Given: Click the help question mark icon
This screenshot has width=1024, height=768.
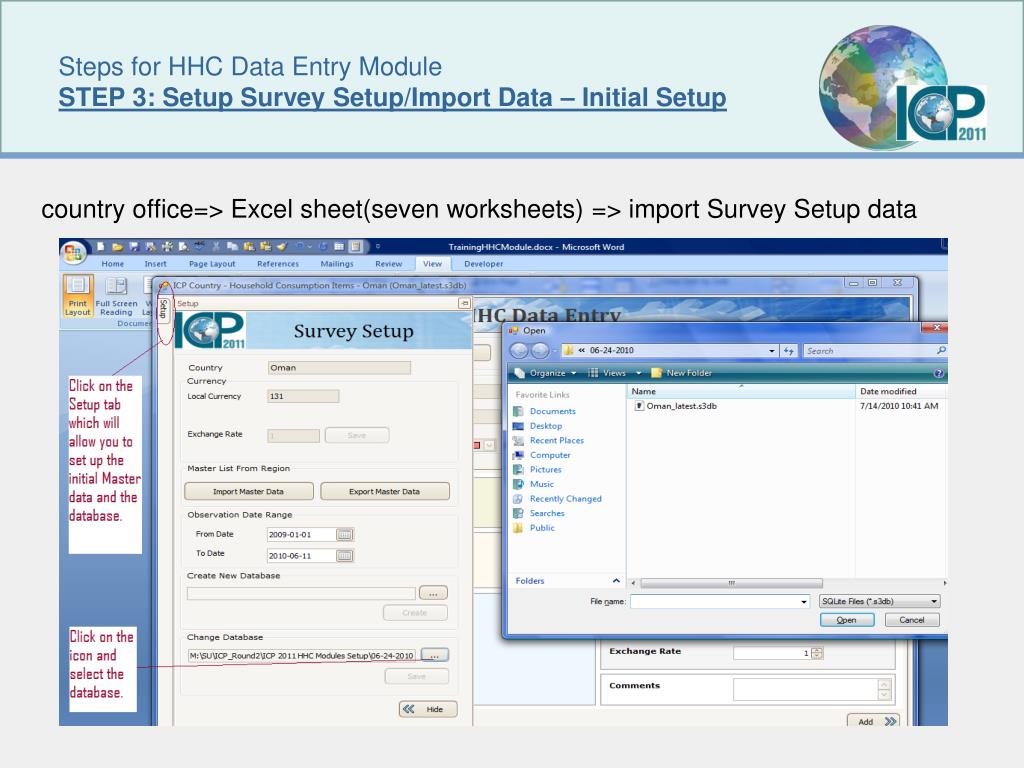Looking at the screenshot, I should coord(938,374).
